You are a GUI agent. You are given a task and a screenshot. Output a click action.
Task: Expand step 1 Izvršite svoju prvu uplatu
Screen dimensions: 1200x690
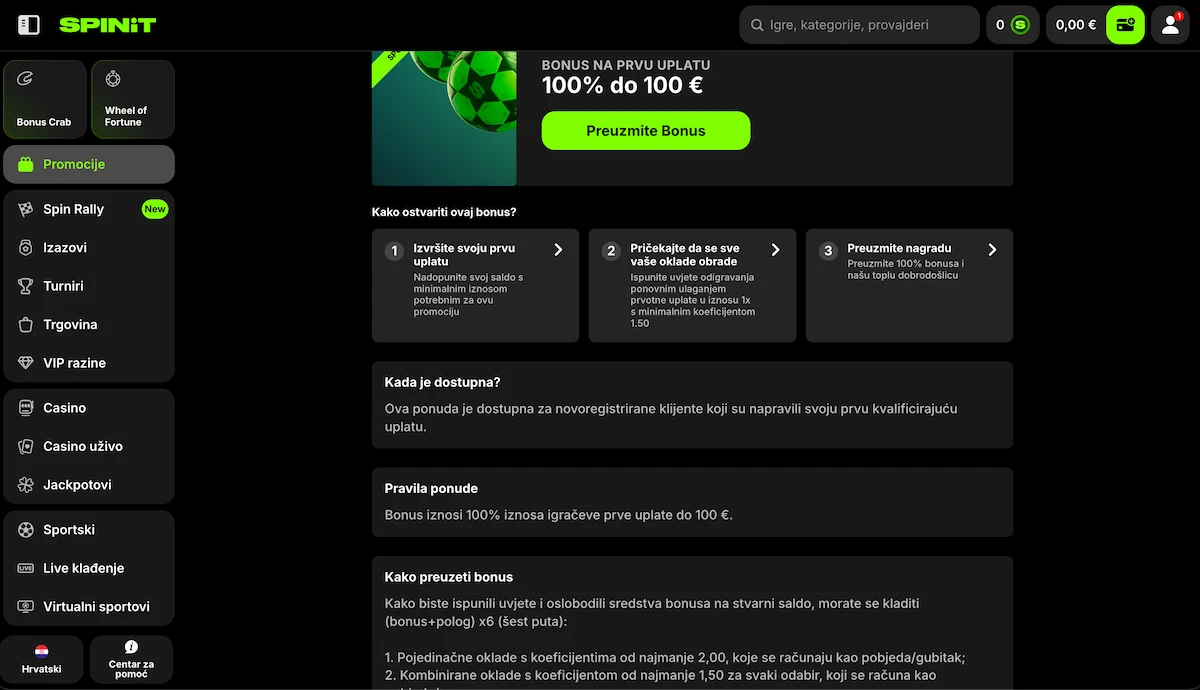(558, 250)
